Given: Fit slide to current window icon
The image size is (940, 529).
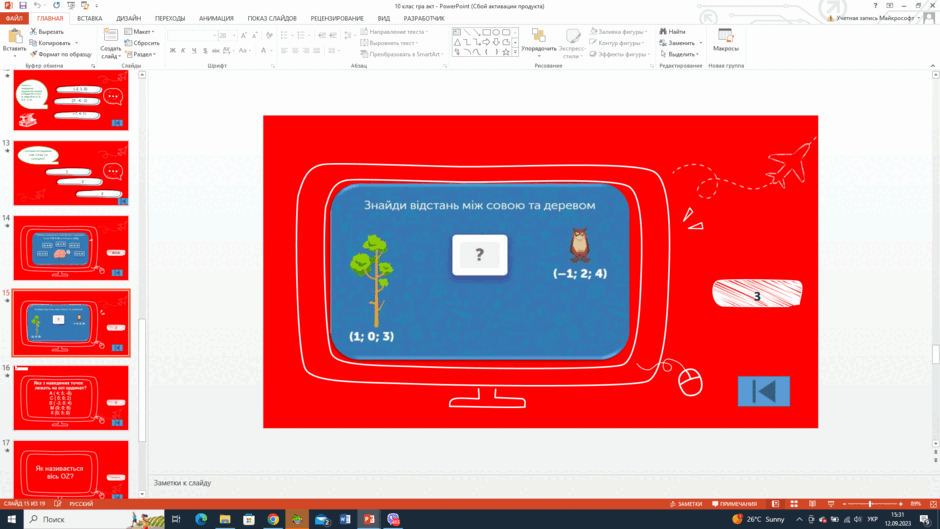Looking at the screenshot, I should [933, 504].
